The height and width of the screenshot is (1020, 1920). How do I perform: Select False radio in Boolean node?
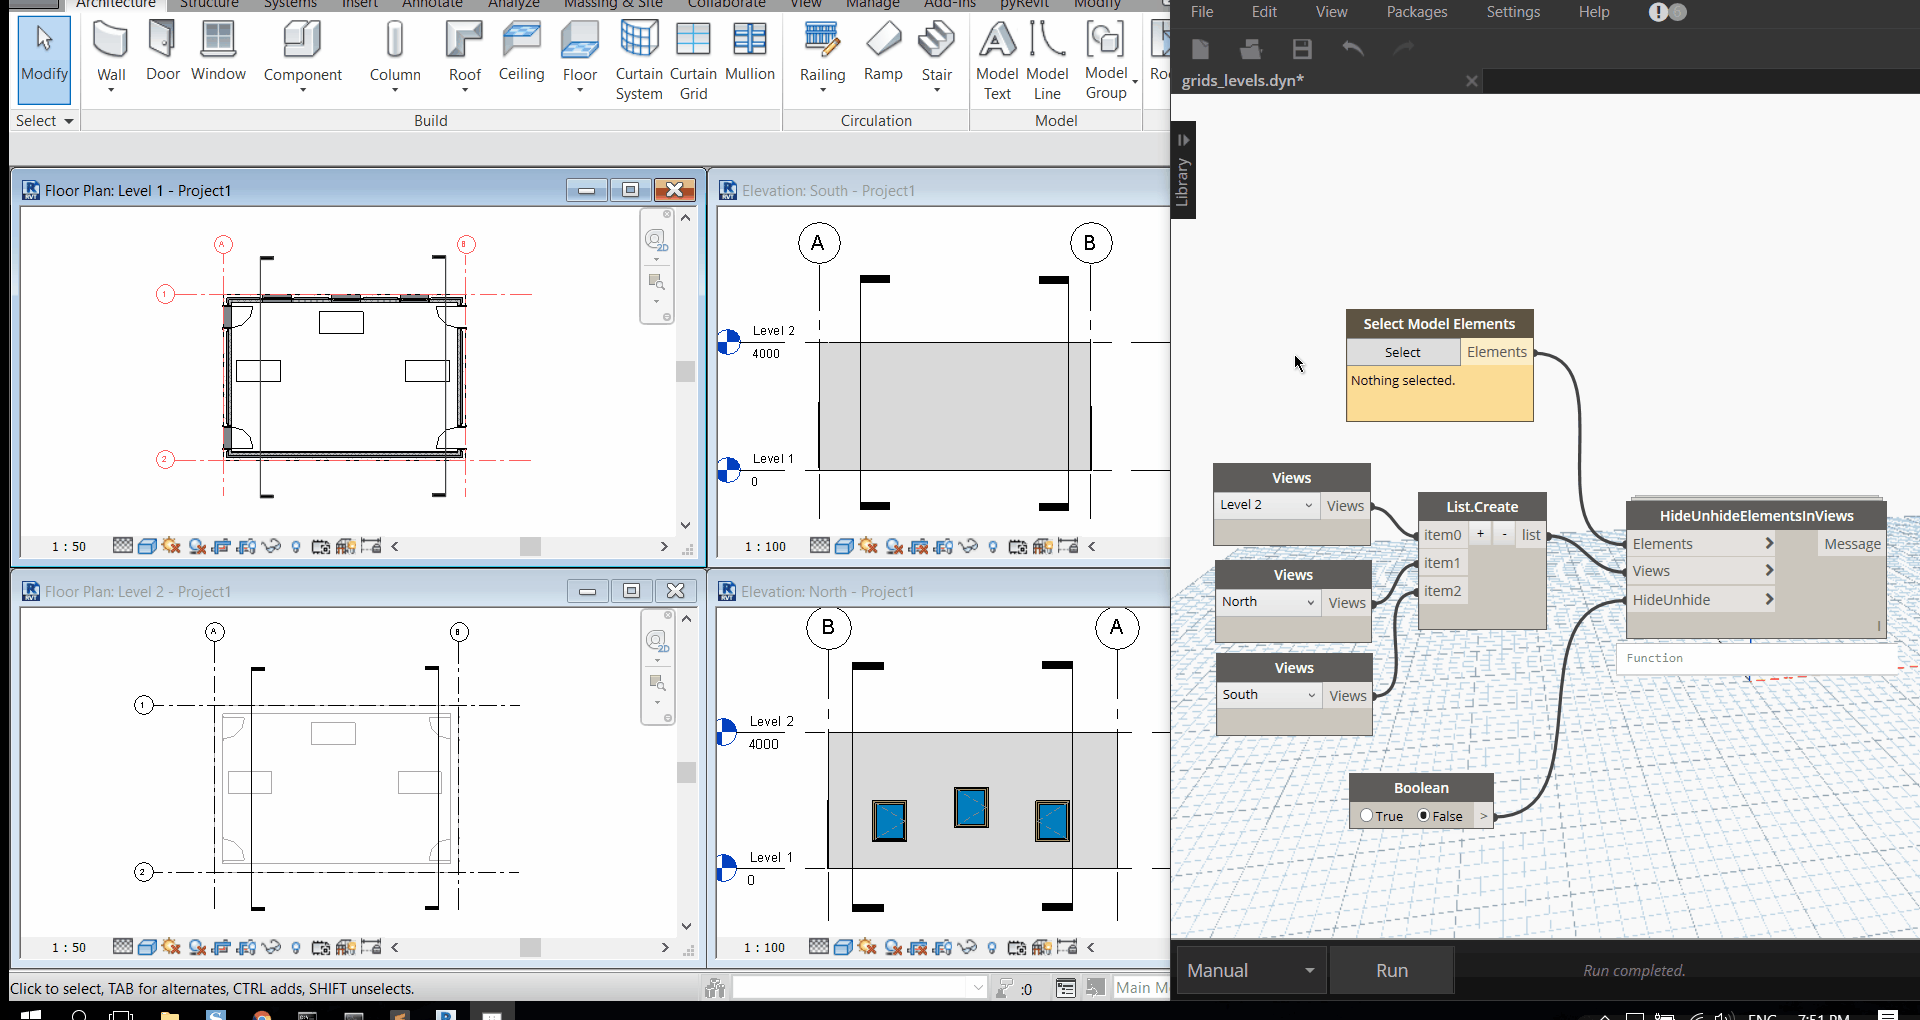tap(1424, 816)
